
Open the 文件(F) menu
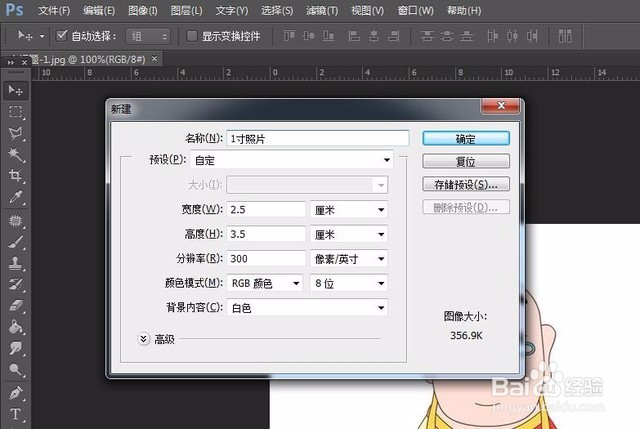(54, 10)
